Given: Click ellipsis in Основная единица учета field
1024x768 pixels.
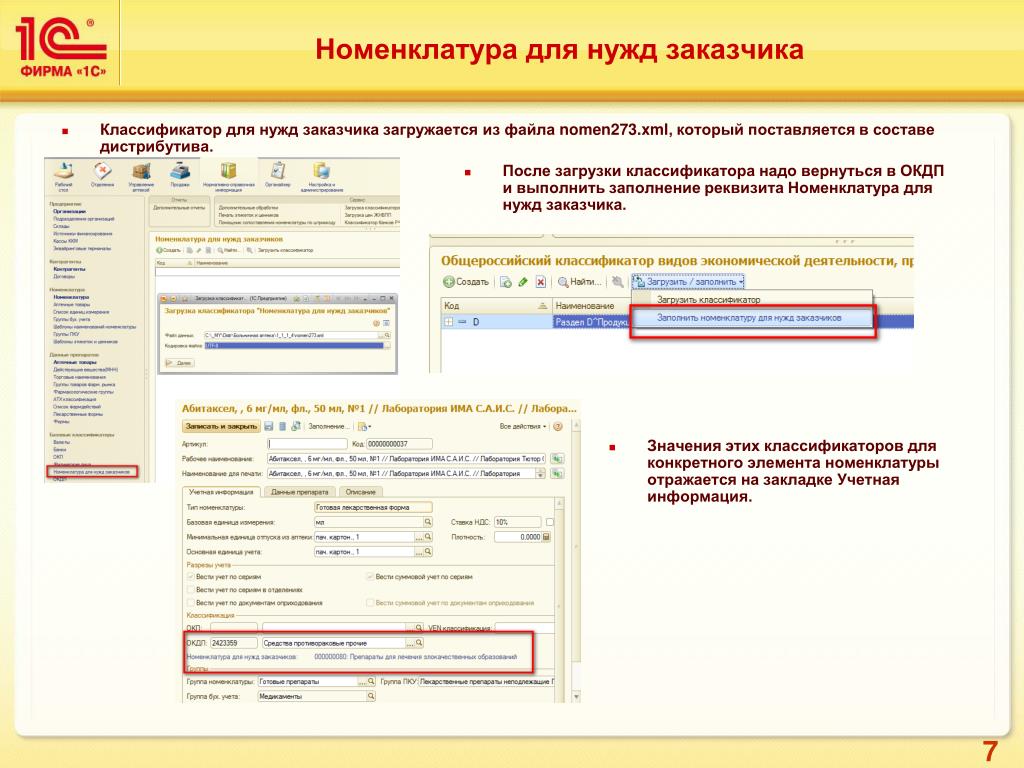Looking at the screenshot, I should 419,552.
